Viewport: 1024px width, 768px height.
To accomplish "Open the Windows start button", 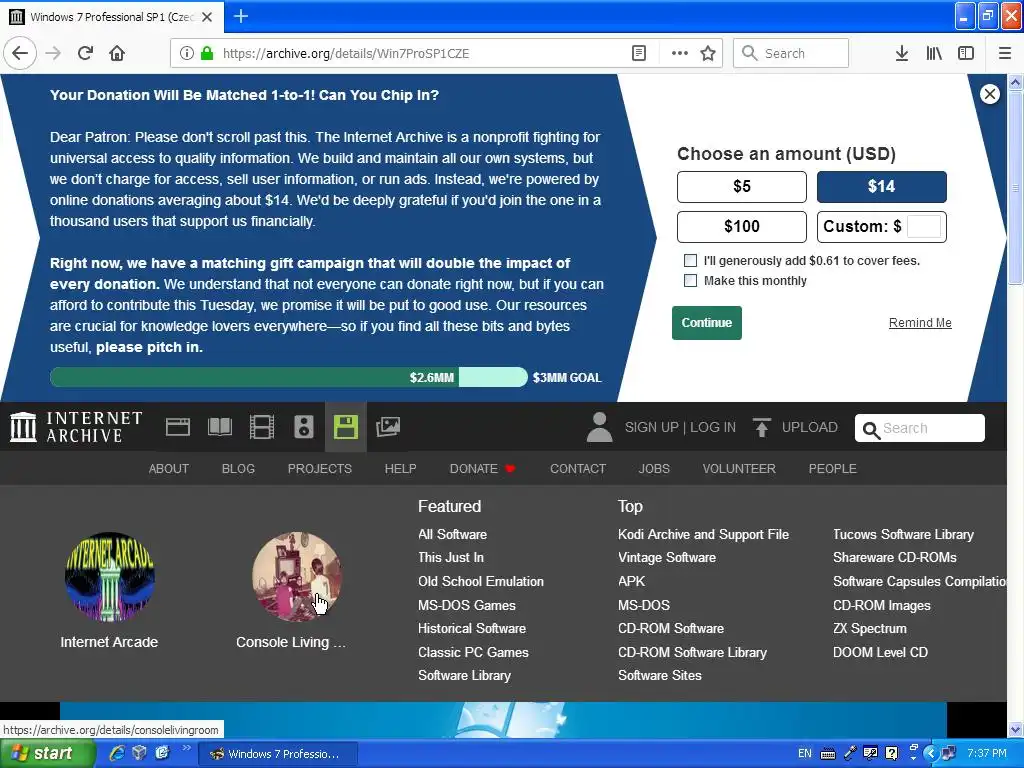I will point(46,754).
